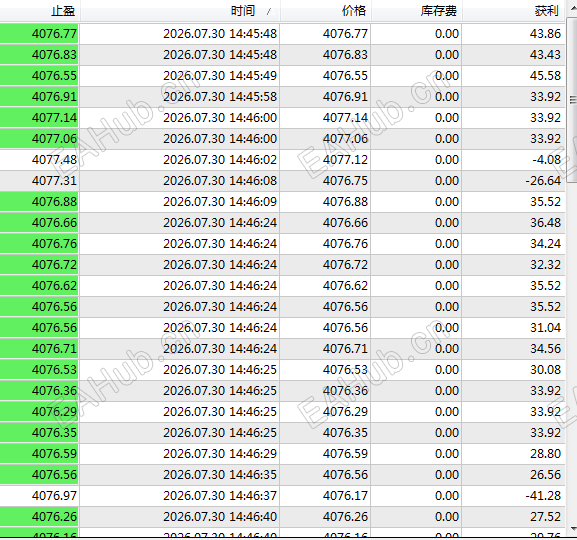The height and width of the screenshot is (540, 577).
Task: Select the row with profit -26.64
Action: tap(283, 181)
